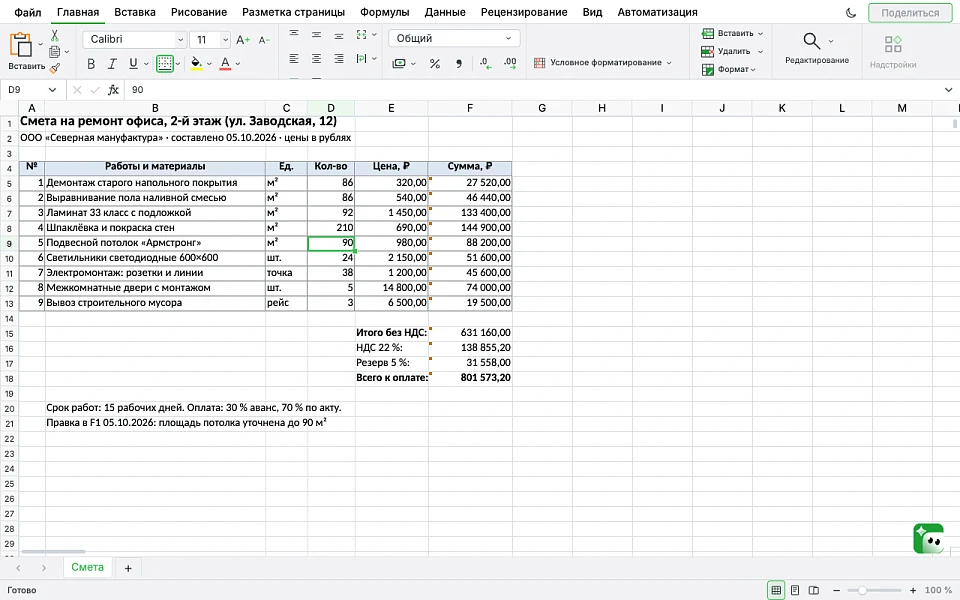Switch to the Вставка tab

pyautogui.click(x=135, y=12)
